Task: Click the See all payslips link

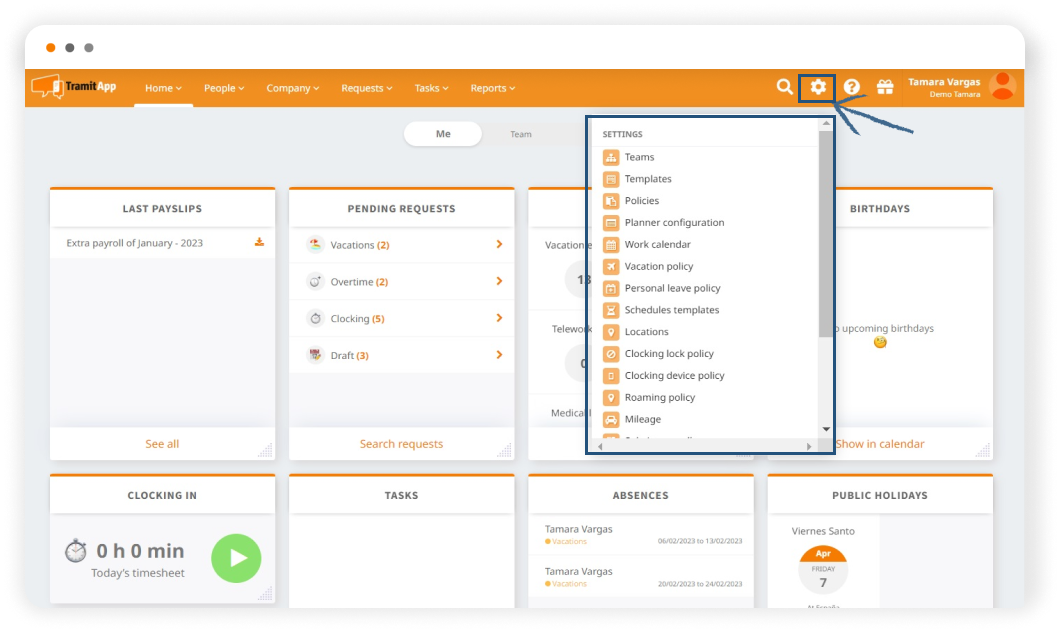Action: 162,444
